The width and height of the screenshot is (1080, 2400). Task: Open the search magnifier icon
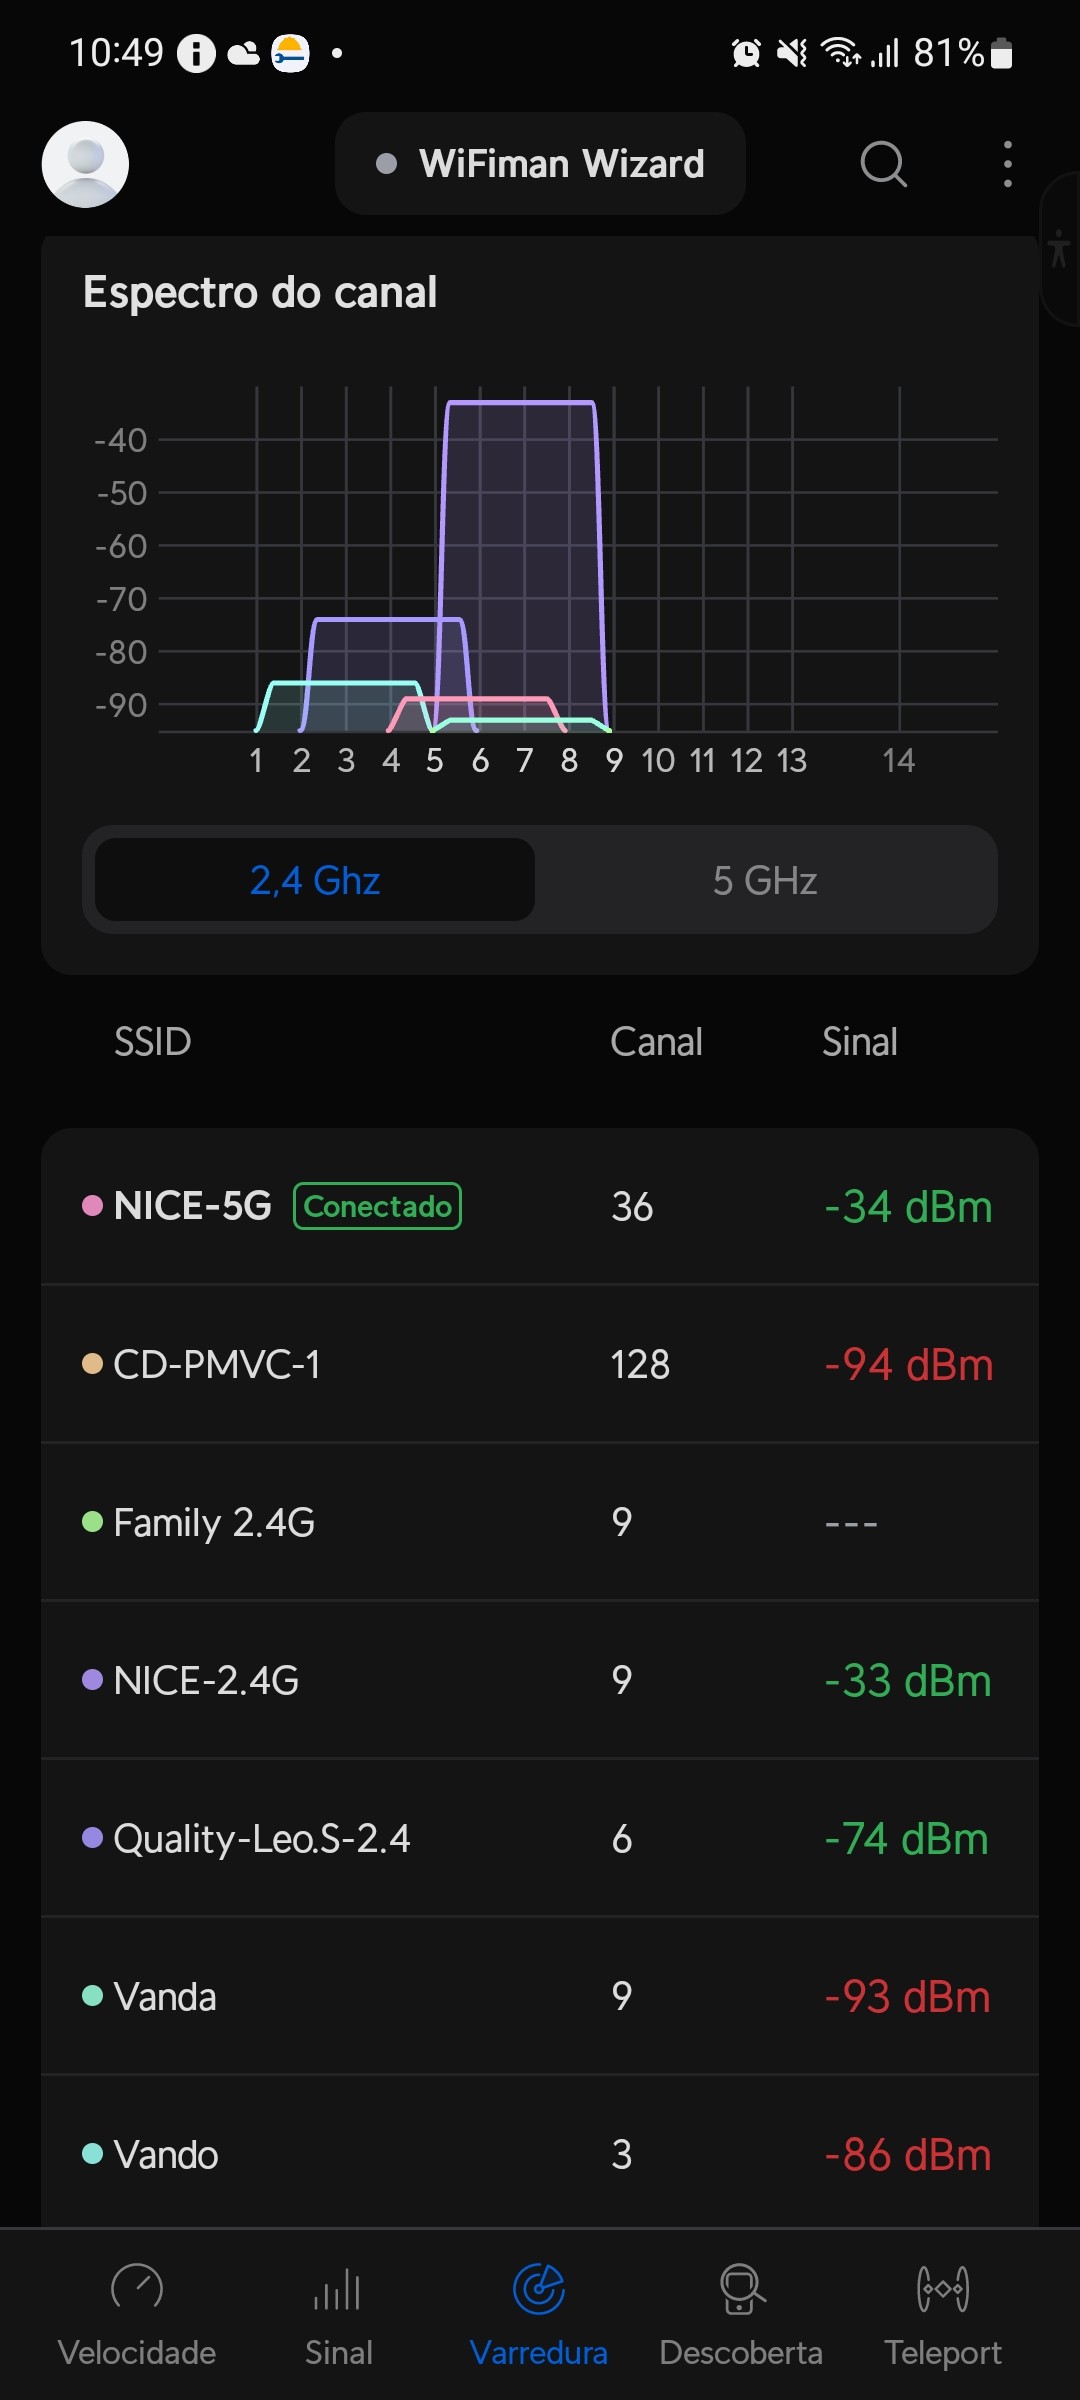tap(883, 164)
